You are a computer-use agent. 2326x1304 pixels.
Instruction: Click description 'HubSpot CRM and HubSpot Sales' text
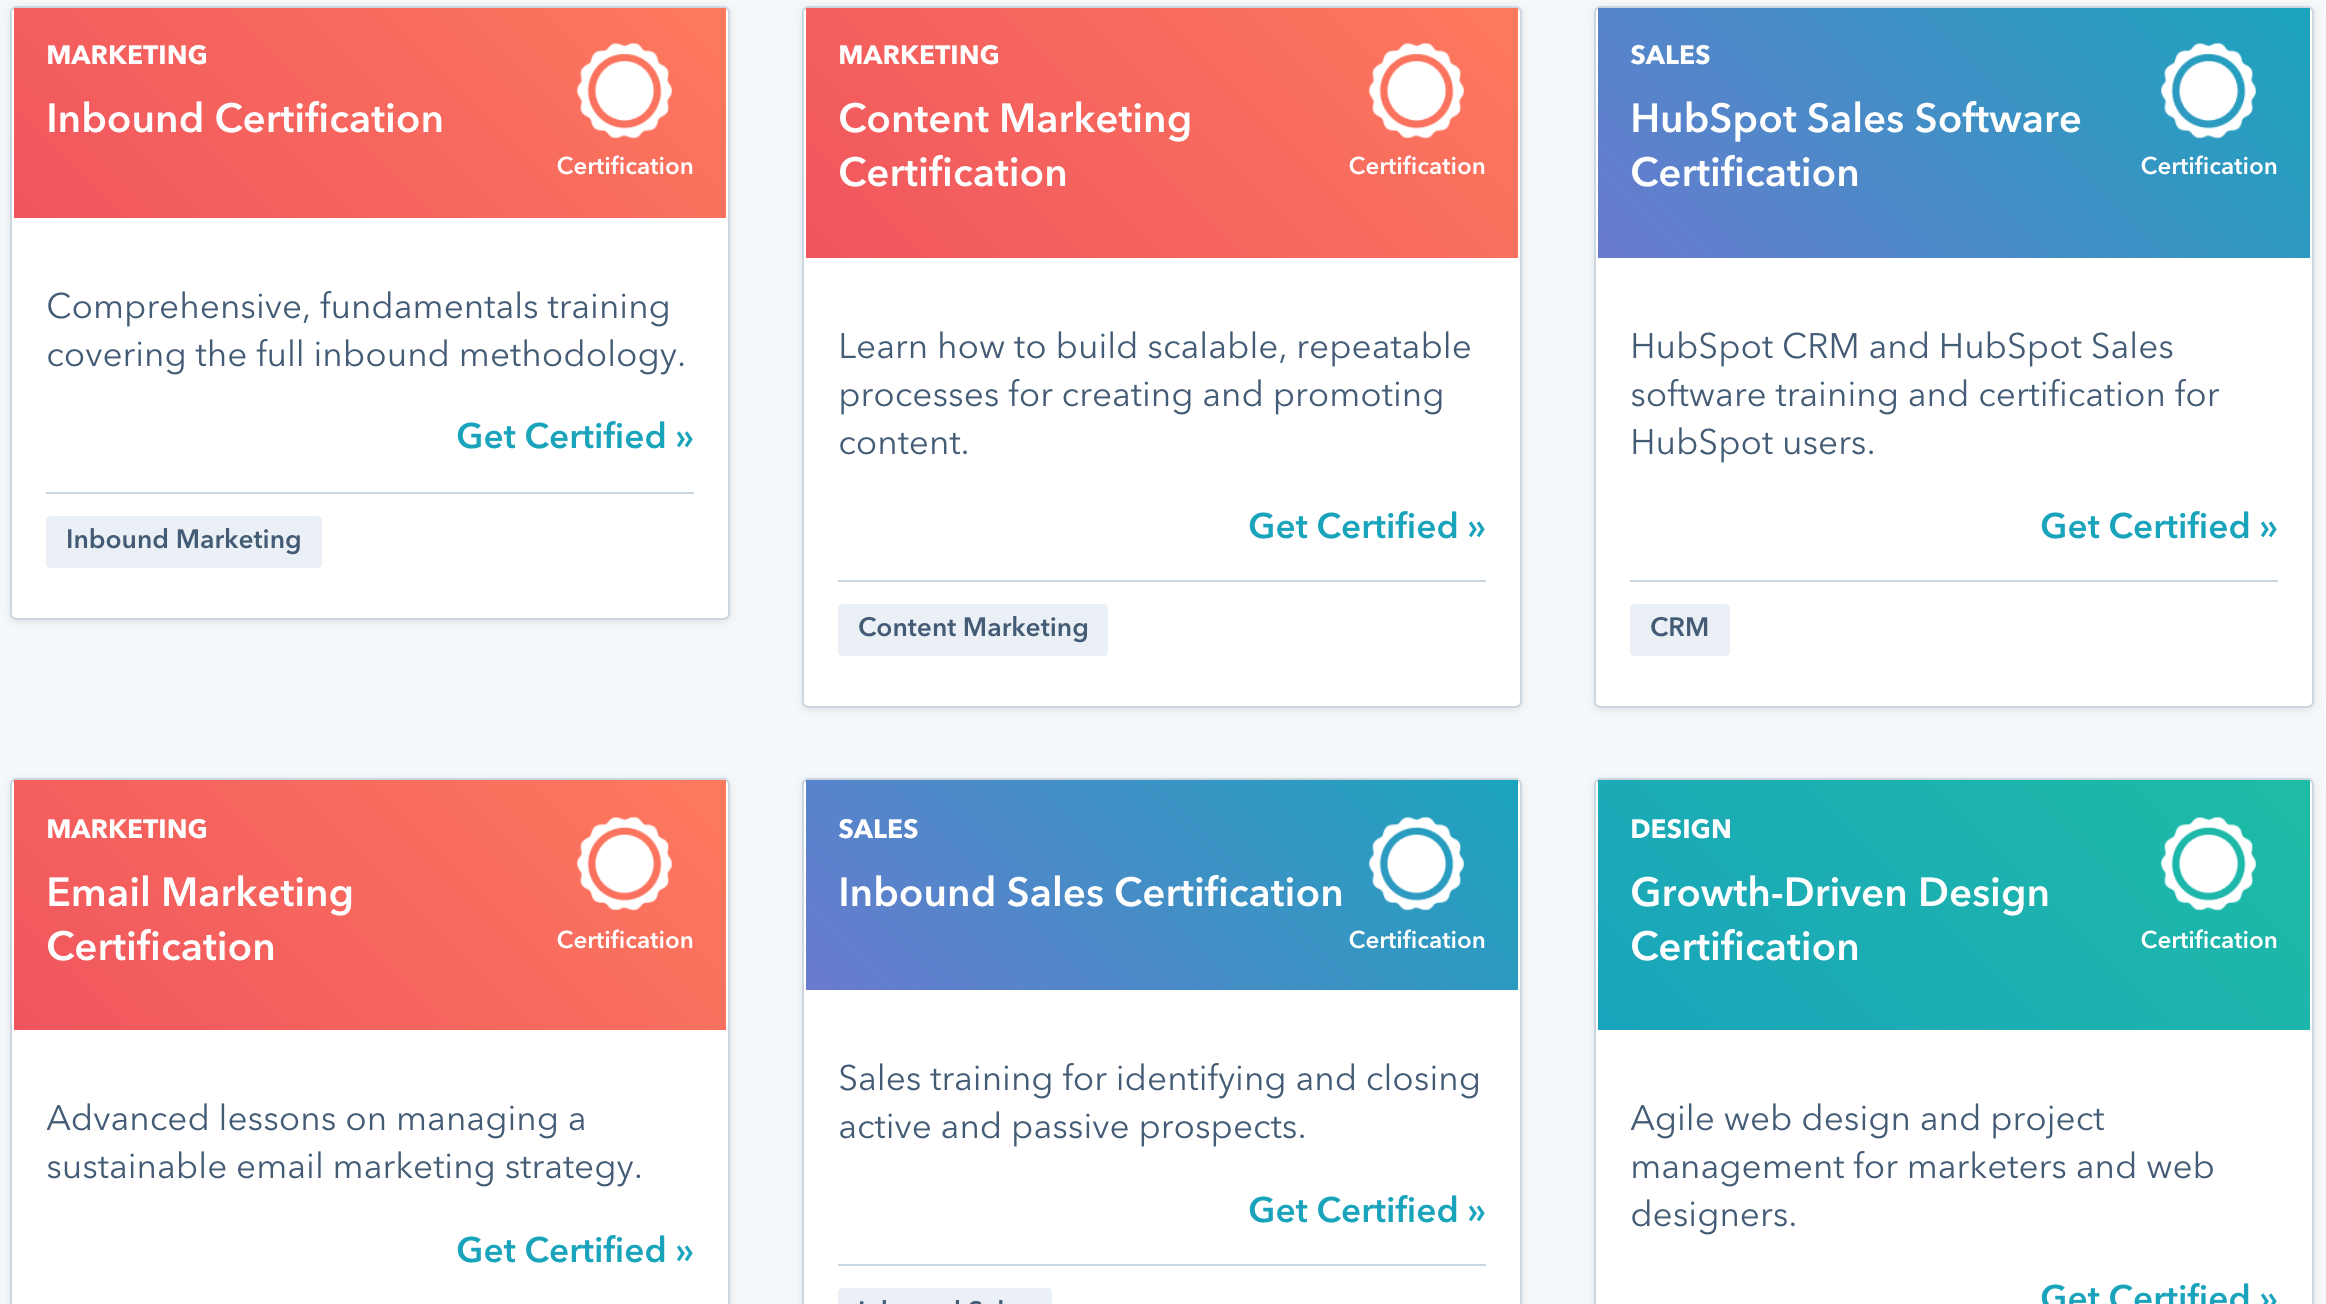pyautogui.click(x=1925, y=395)
